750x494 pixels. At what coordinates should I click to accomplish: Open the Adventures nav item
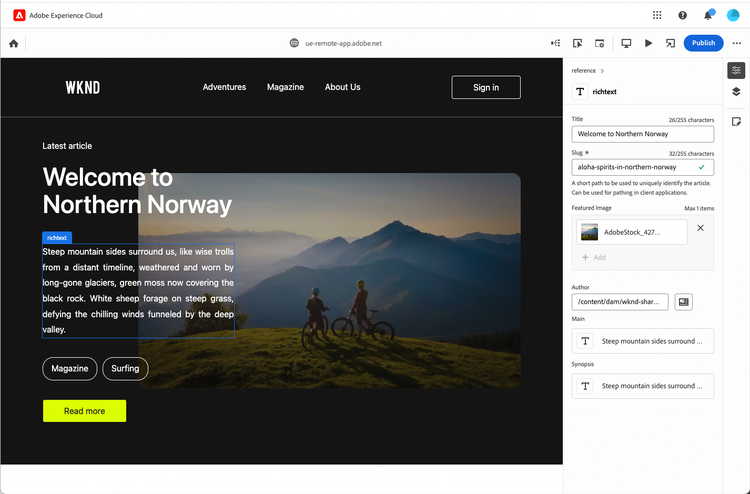click(224, 87)
